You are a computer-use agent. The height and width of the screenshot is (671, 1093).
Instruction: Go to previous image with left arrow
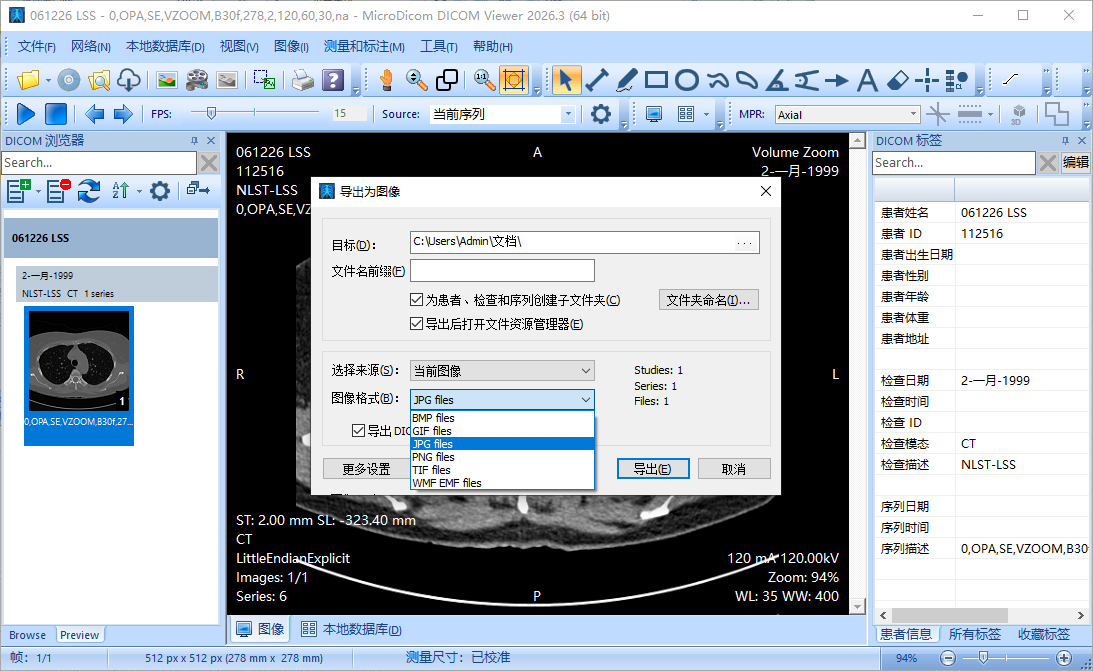(94, 114)
